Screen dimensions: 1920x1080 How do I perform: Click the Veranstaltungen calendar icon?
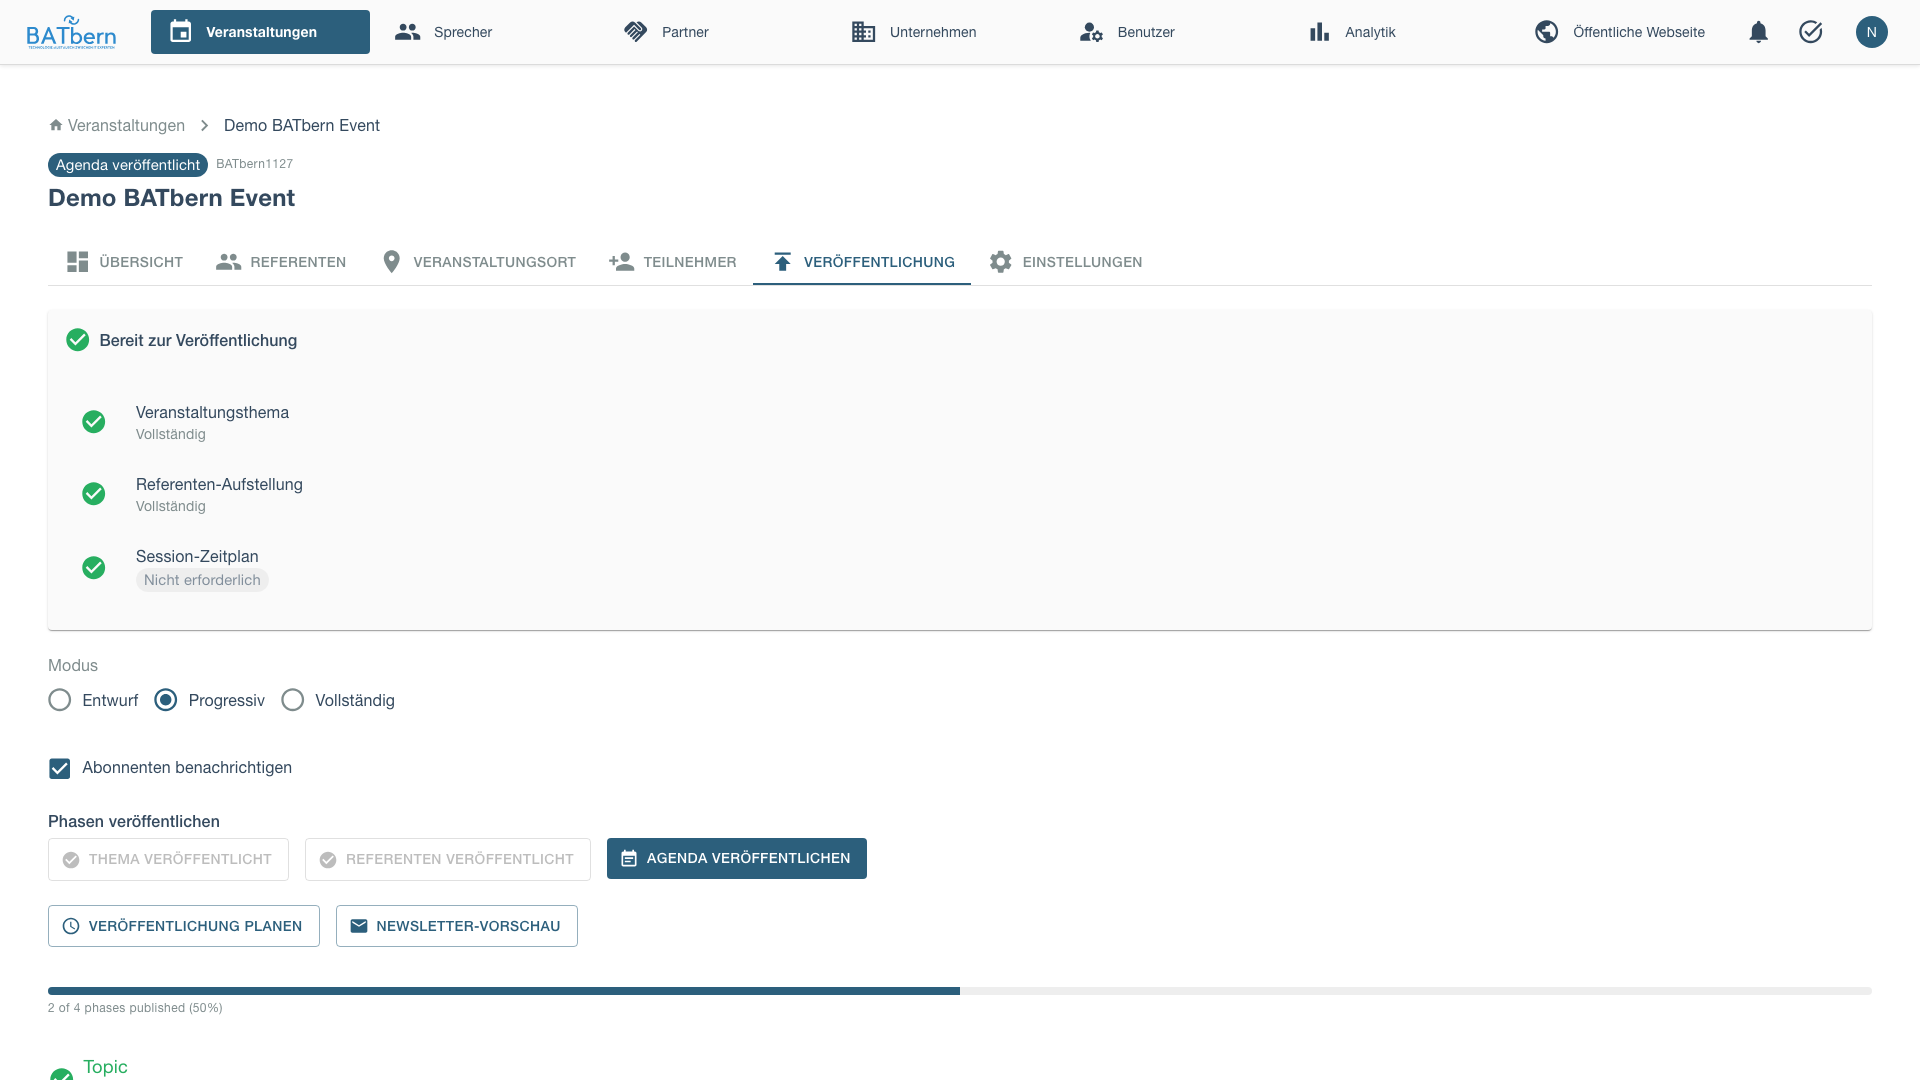tap(180, 32)
